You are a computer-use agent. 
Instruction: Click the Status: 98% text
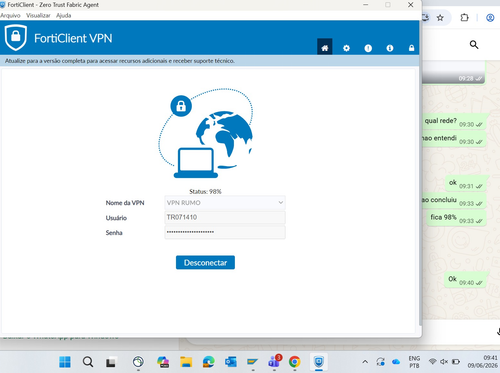[205, 191]
